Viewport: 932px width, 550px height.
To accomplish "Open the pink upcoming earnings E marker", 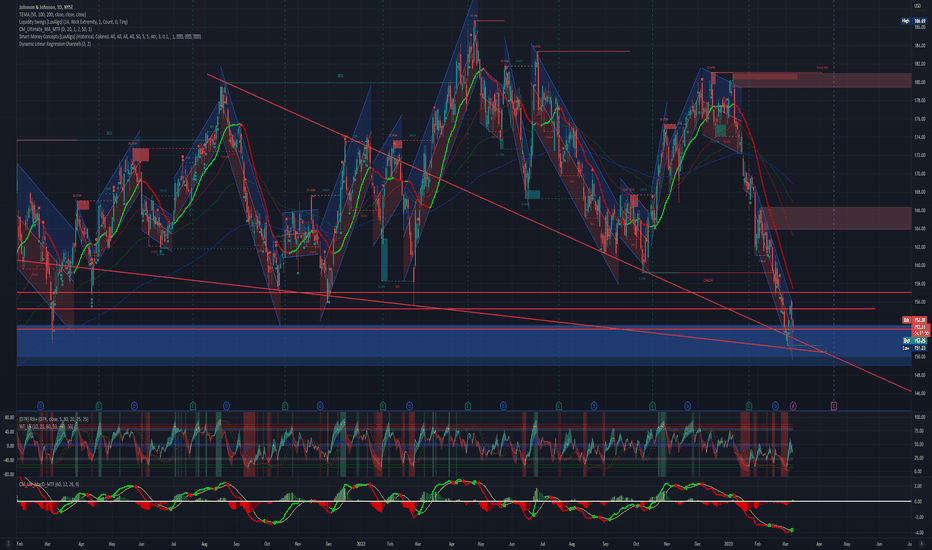I will click(x=833, y=406).
